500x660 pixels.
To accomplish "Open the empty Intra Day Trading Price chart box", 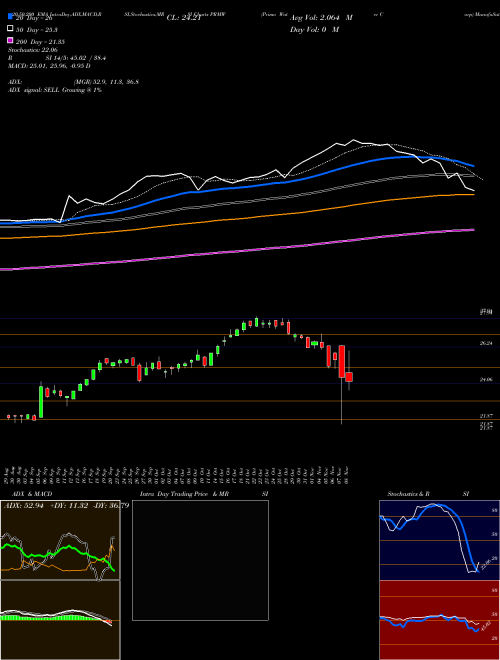I will click(x=200, y=560).
